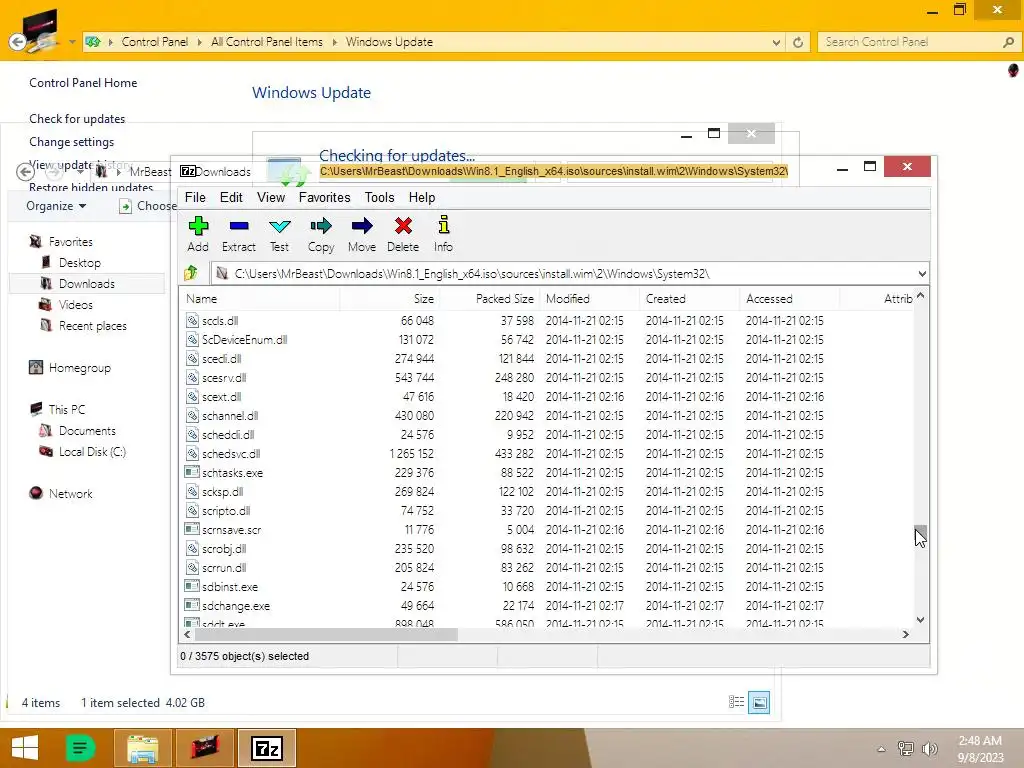Open the Favorites menu in 7-Zip
This screenshot has height=768, width=1024.
tap(325, 197)
